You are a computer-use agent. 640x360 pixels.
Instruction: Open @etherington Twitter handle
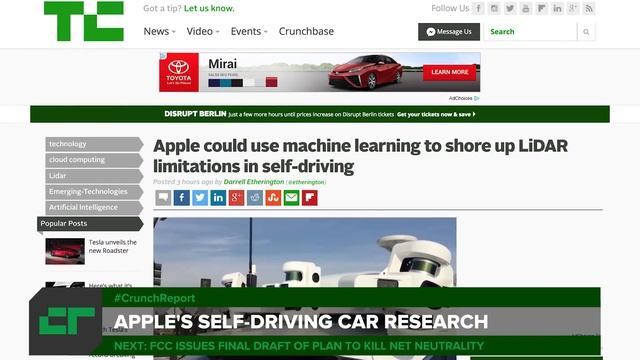(306, 182)
